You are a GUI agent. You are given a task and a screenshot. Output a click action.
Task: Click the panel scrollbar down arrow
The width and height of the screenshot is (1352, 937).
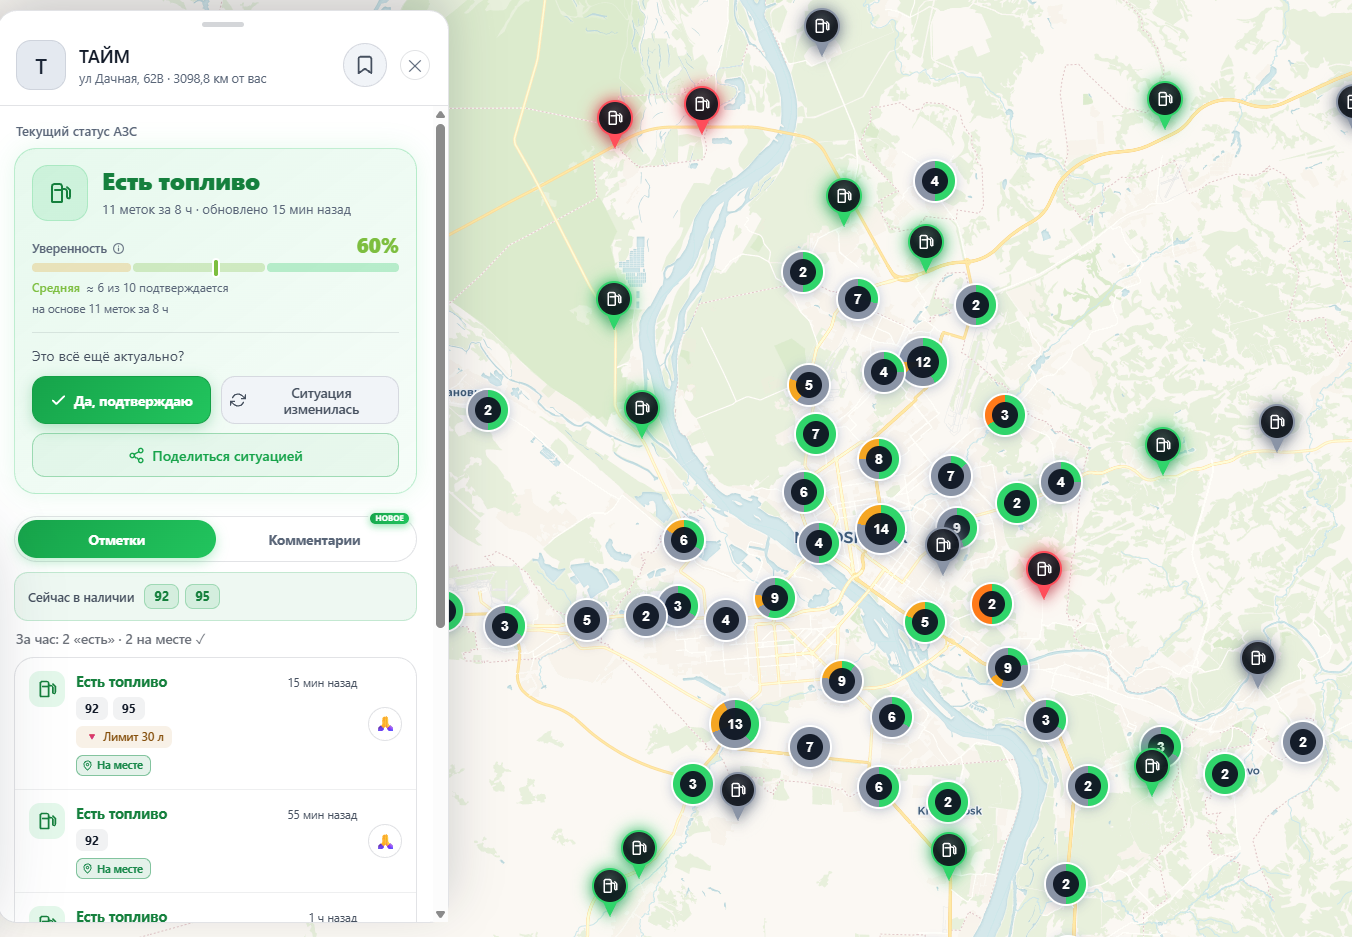point(440,914)
